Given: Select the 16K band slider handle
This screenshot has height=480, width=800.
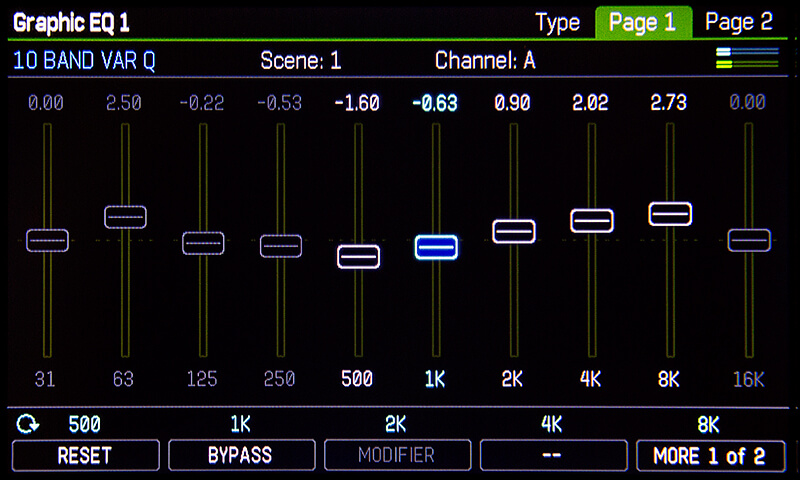Looking at the screenshot, I should point(748,240).
